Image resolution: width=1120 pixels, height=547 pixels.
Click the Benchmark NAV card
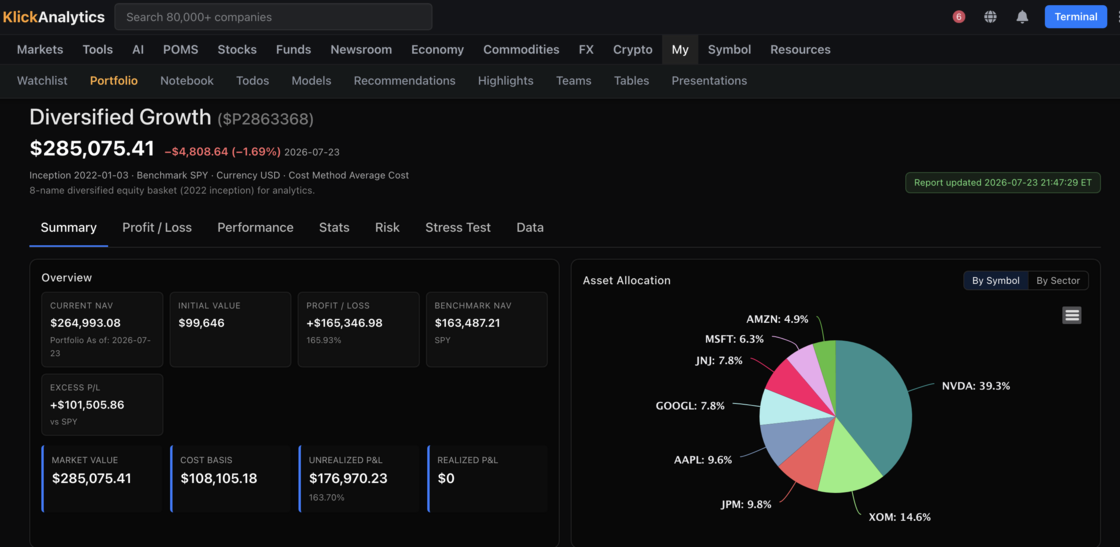pos(486,329)
